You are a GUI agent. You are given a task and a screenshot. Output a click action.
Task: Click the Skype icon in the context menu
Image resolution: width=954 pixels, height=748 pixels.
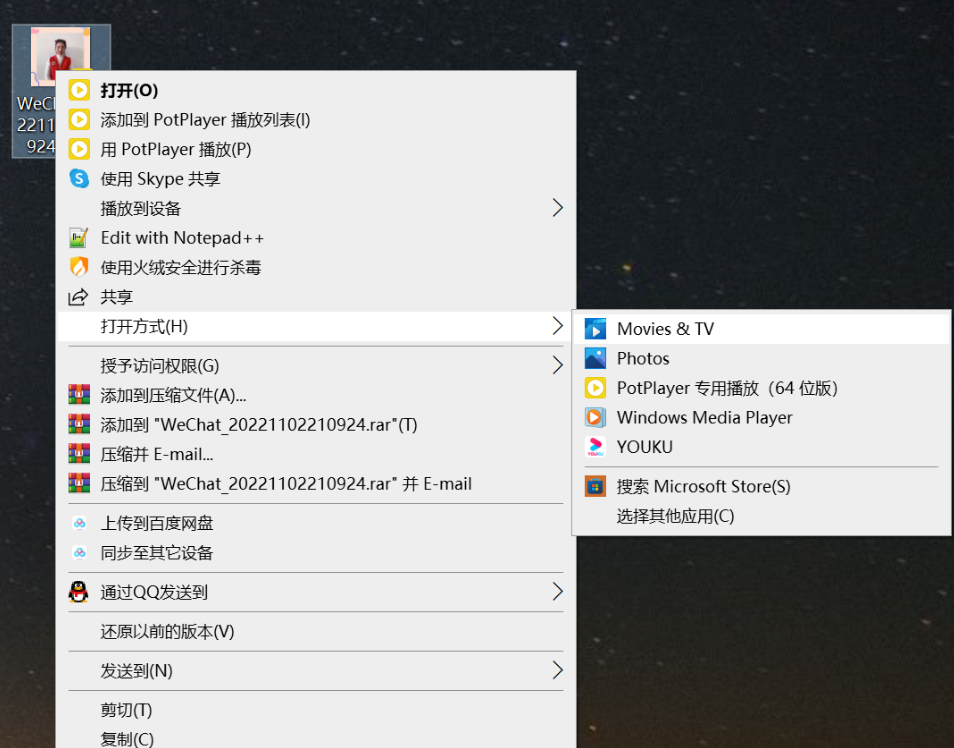pyautogui.click(x=79, y=178)
